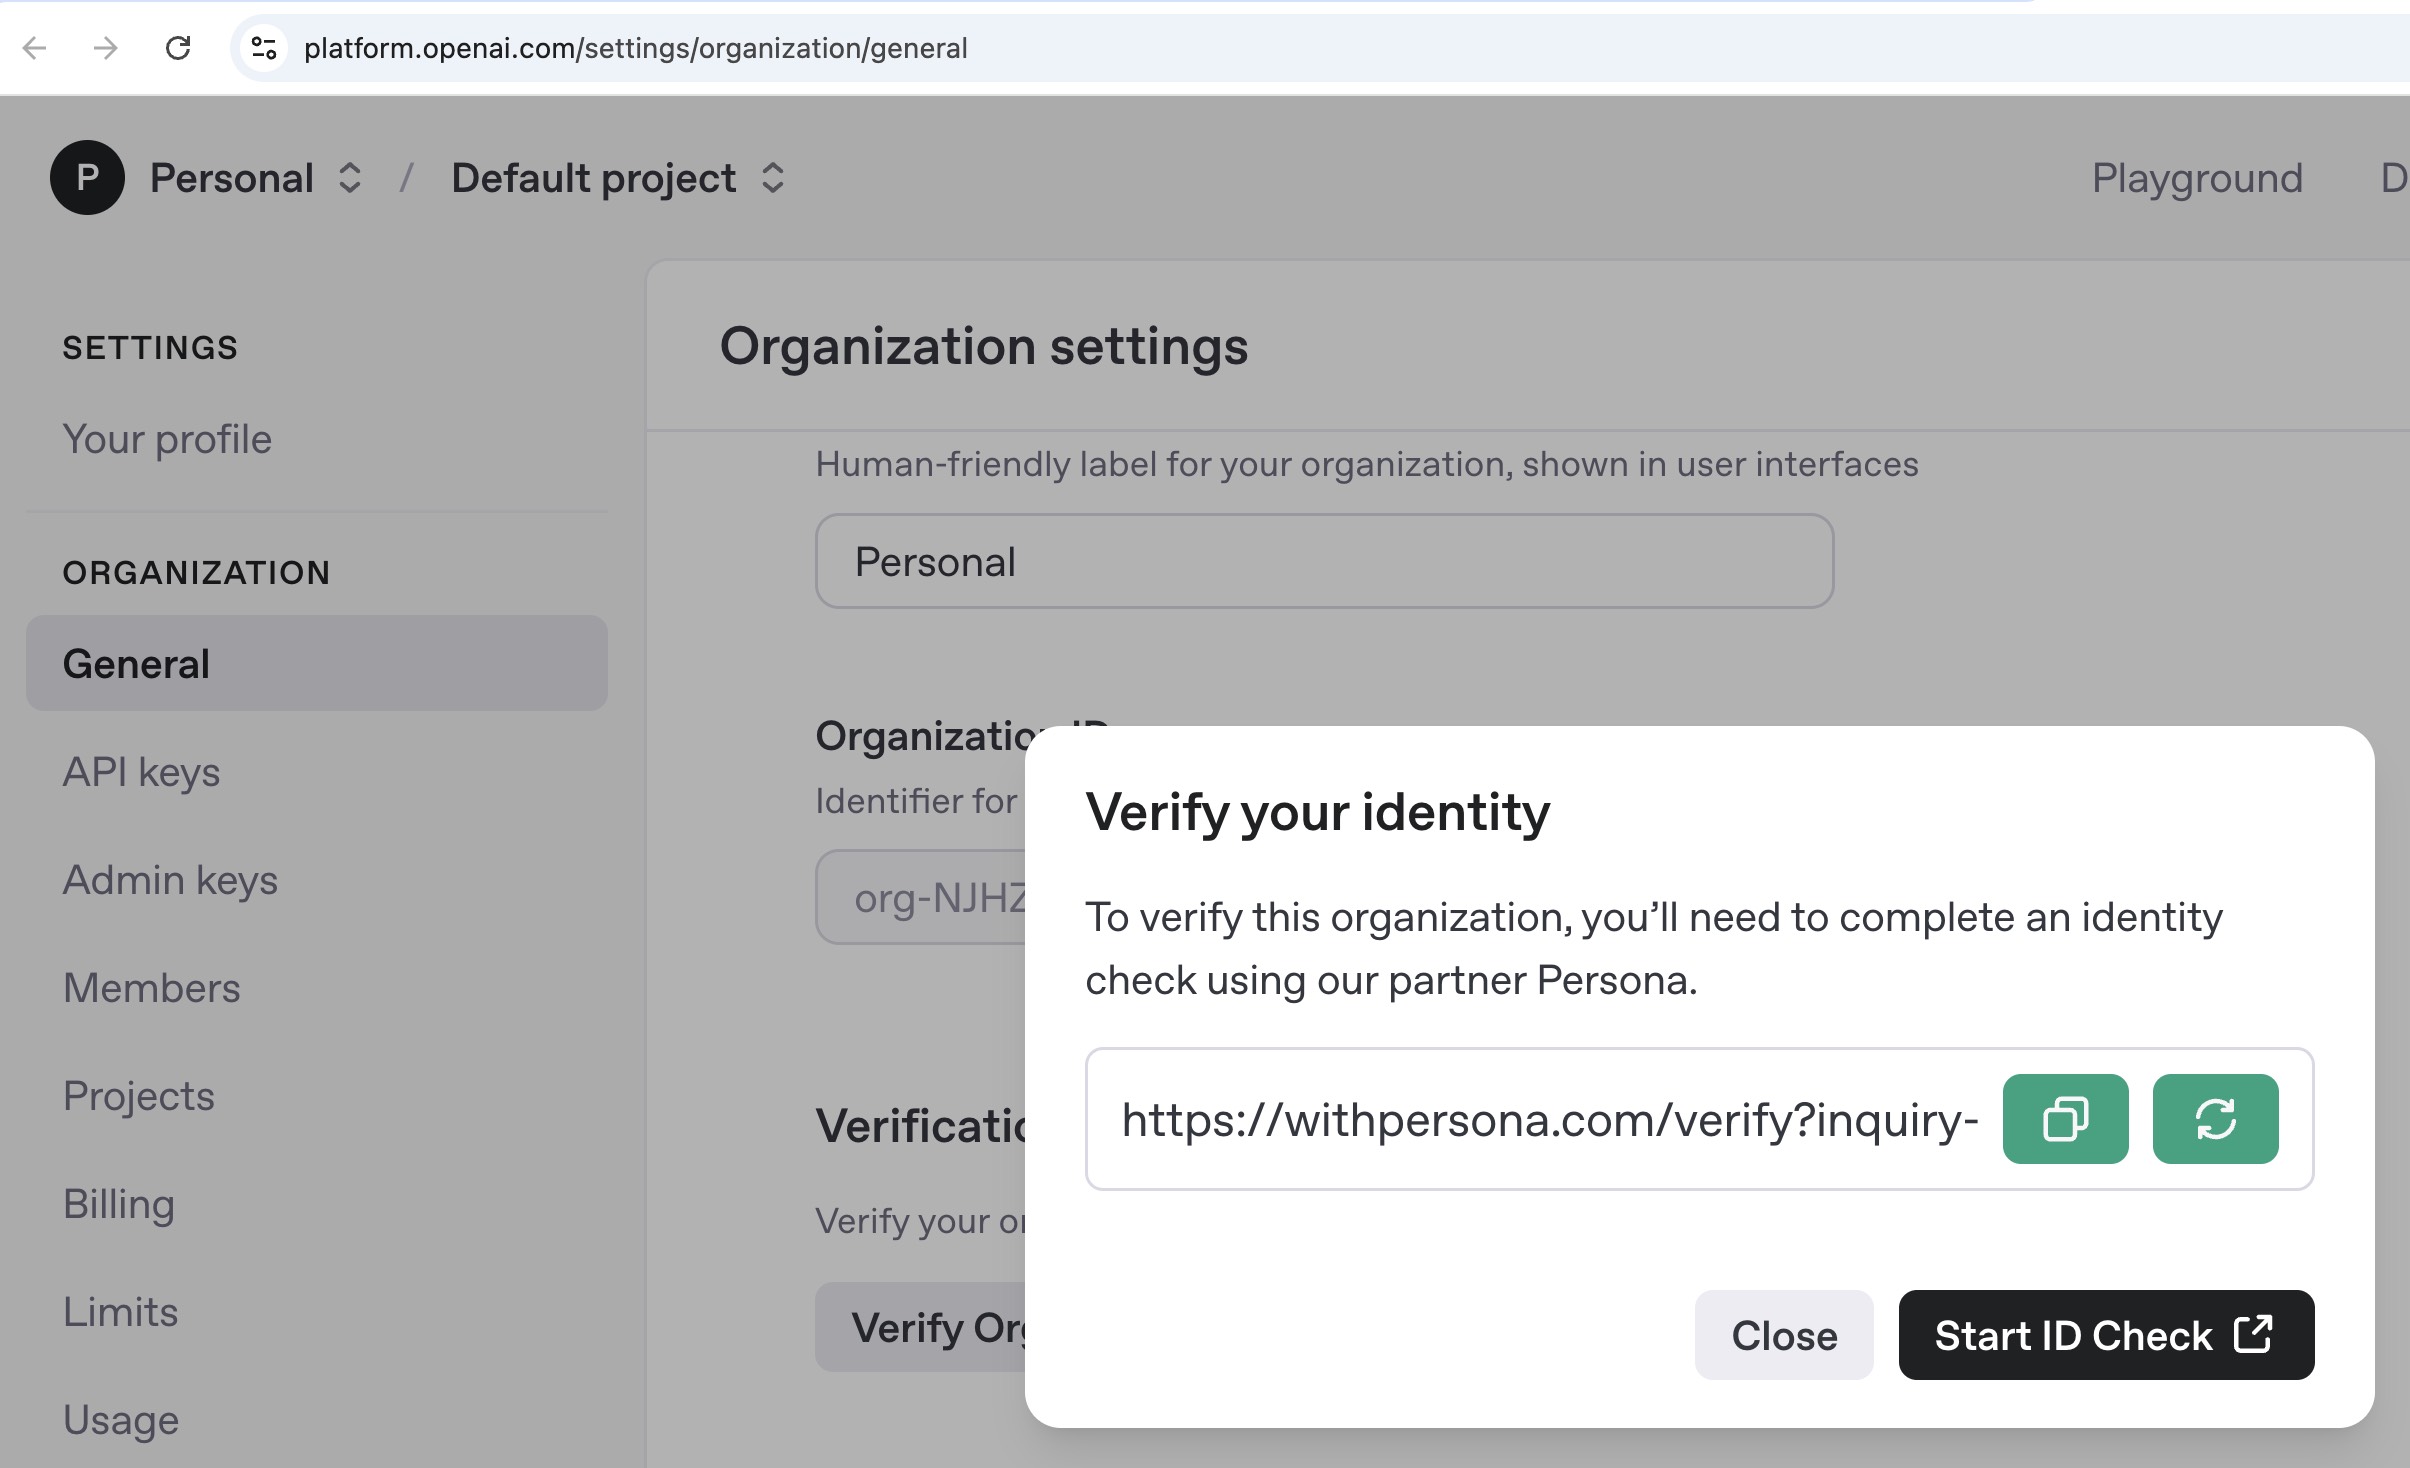Click the browser forward arrow

(105, 48)
